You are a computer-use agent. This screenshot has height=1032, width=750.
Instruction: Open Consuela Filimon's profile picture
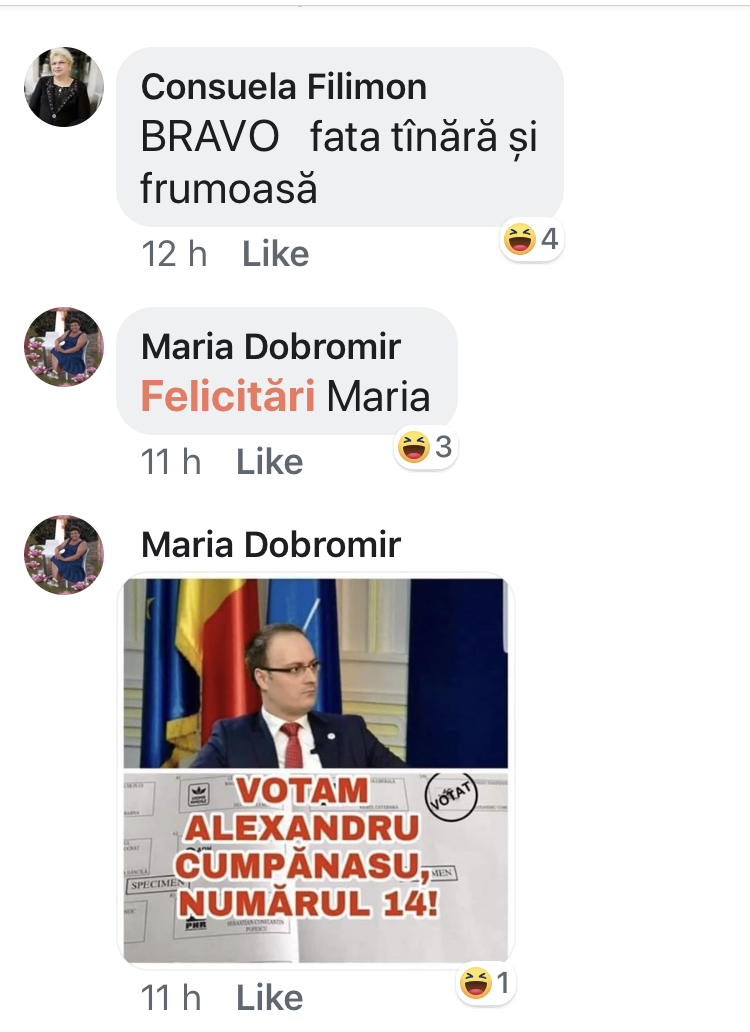(x=64, y=87)
